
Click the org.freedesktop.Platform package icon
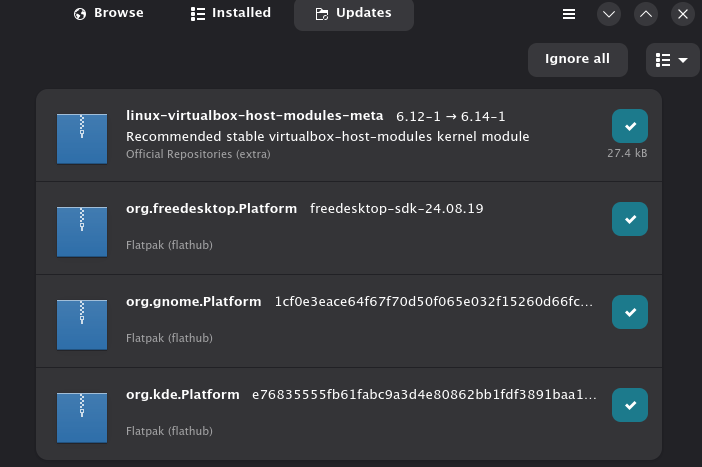click(82, 232)
